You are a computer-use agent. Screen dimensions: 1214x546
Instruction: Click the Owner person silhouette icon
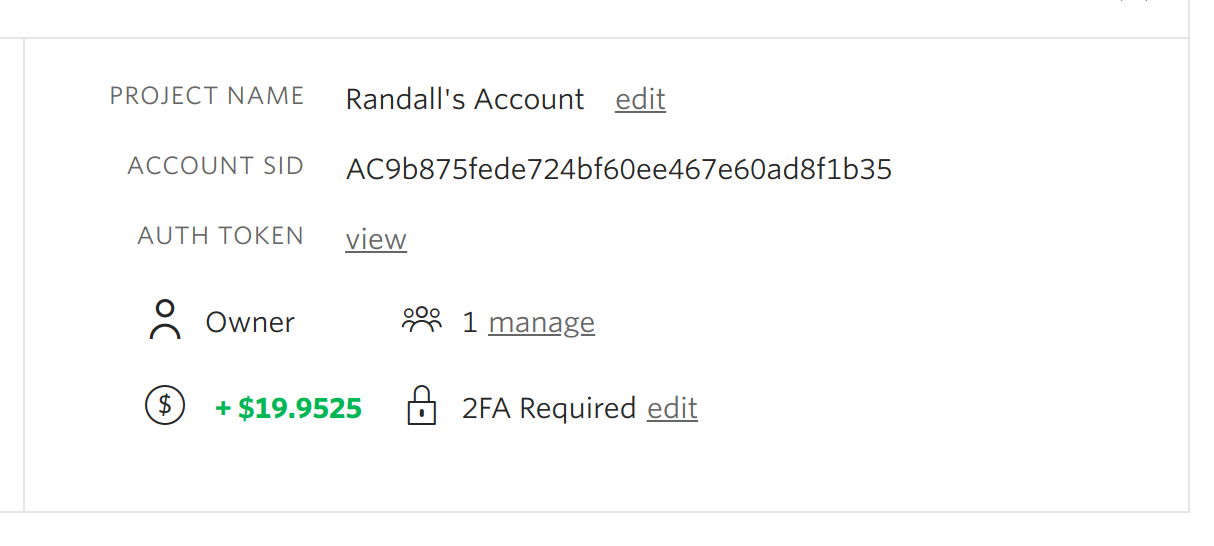165,320
